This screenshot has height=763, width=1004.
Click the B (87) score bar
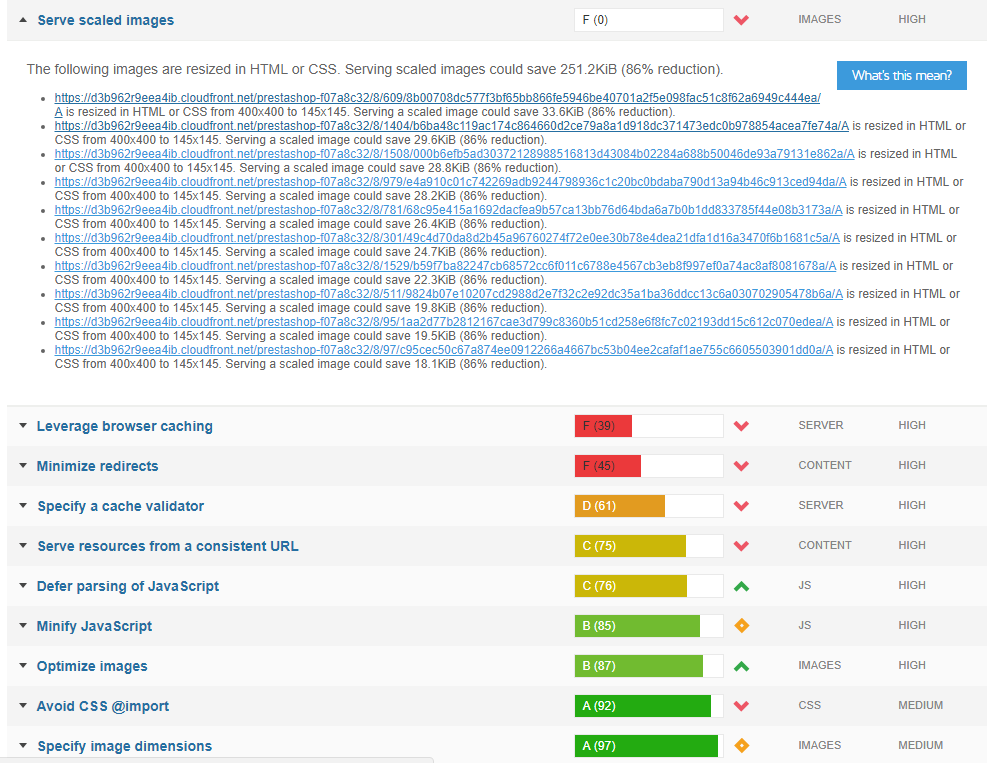click(x=649, y=666)
